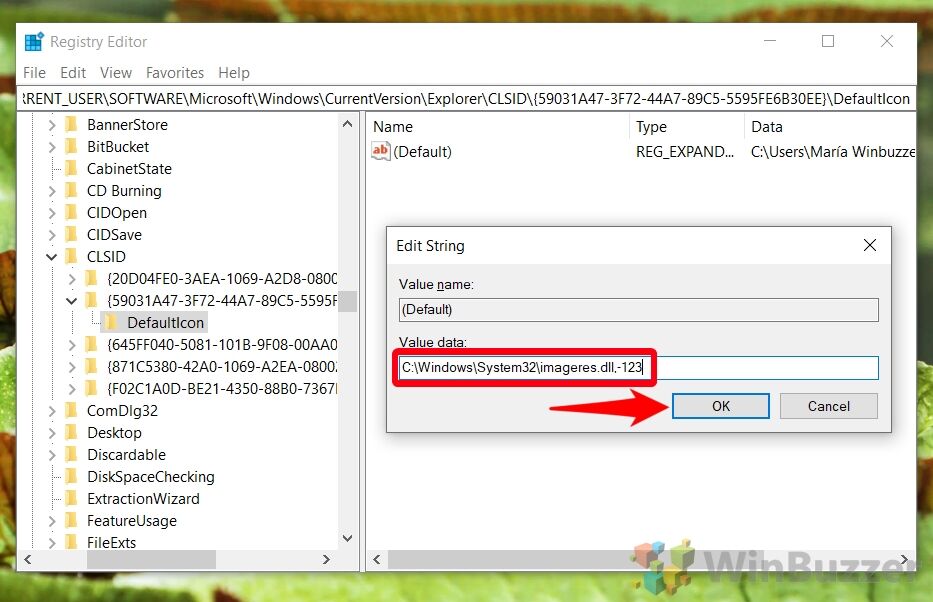Image resolution: width=933 pixels, height=602 pixels.
Task: Cancel the Edit String dialog
Action: pyautogui.click(x=828, y=406)
